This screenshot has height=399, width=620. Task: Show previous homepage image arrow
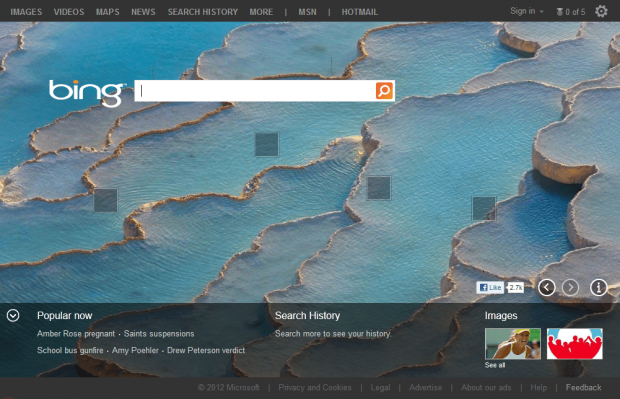[x=546, y=287]
